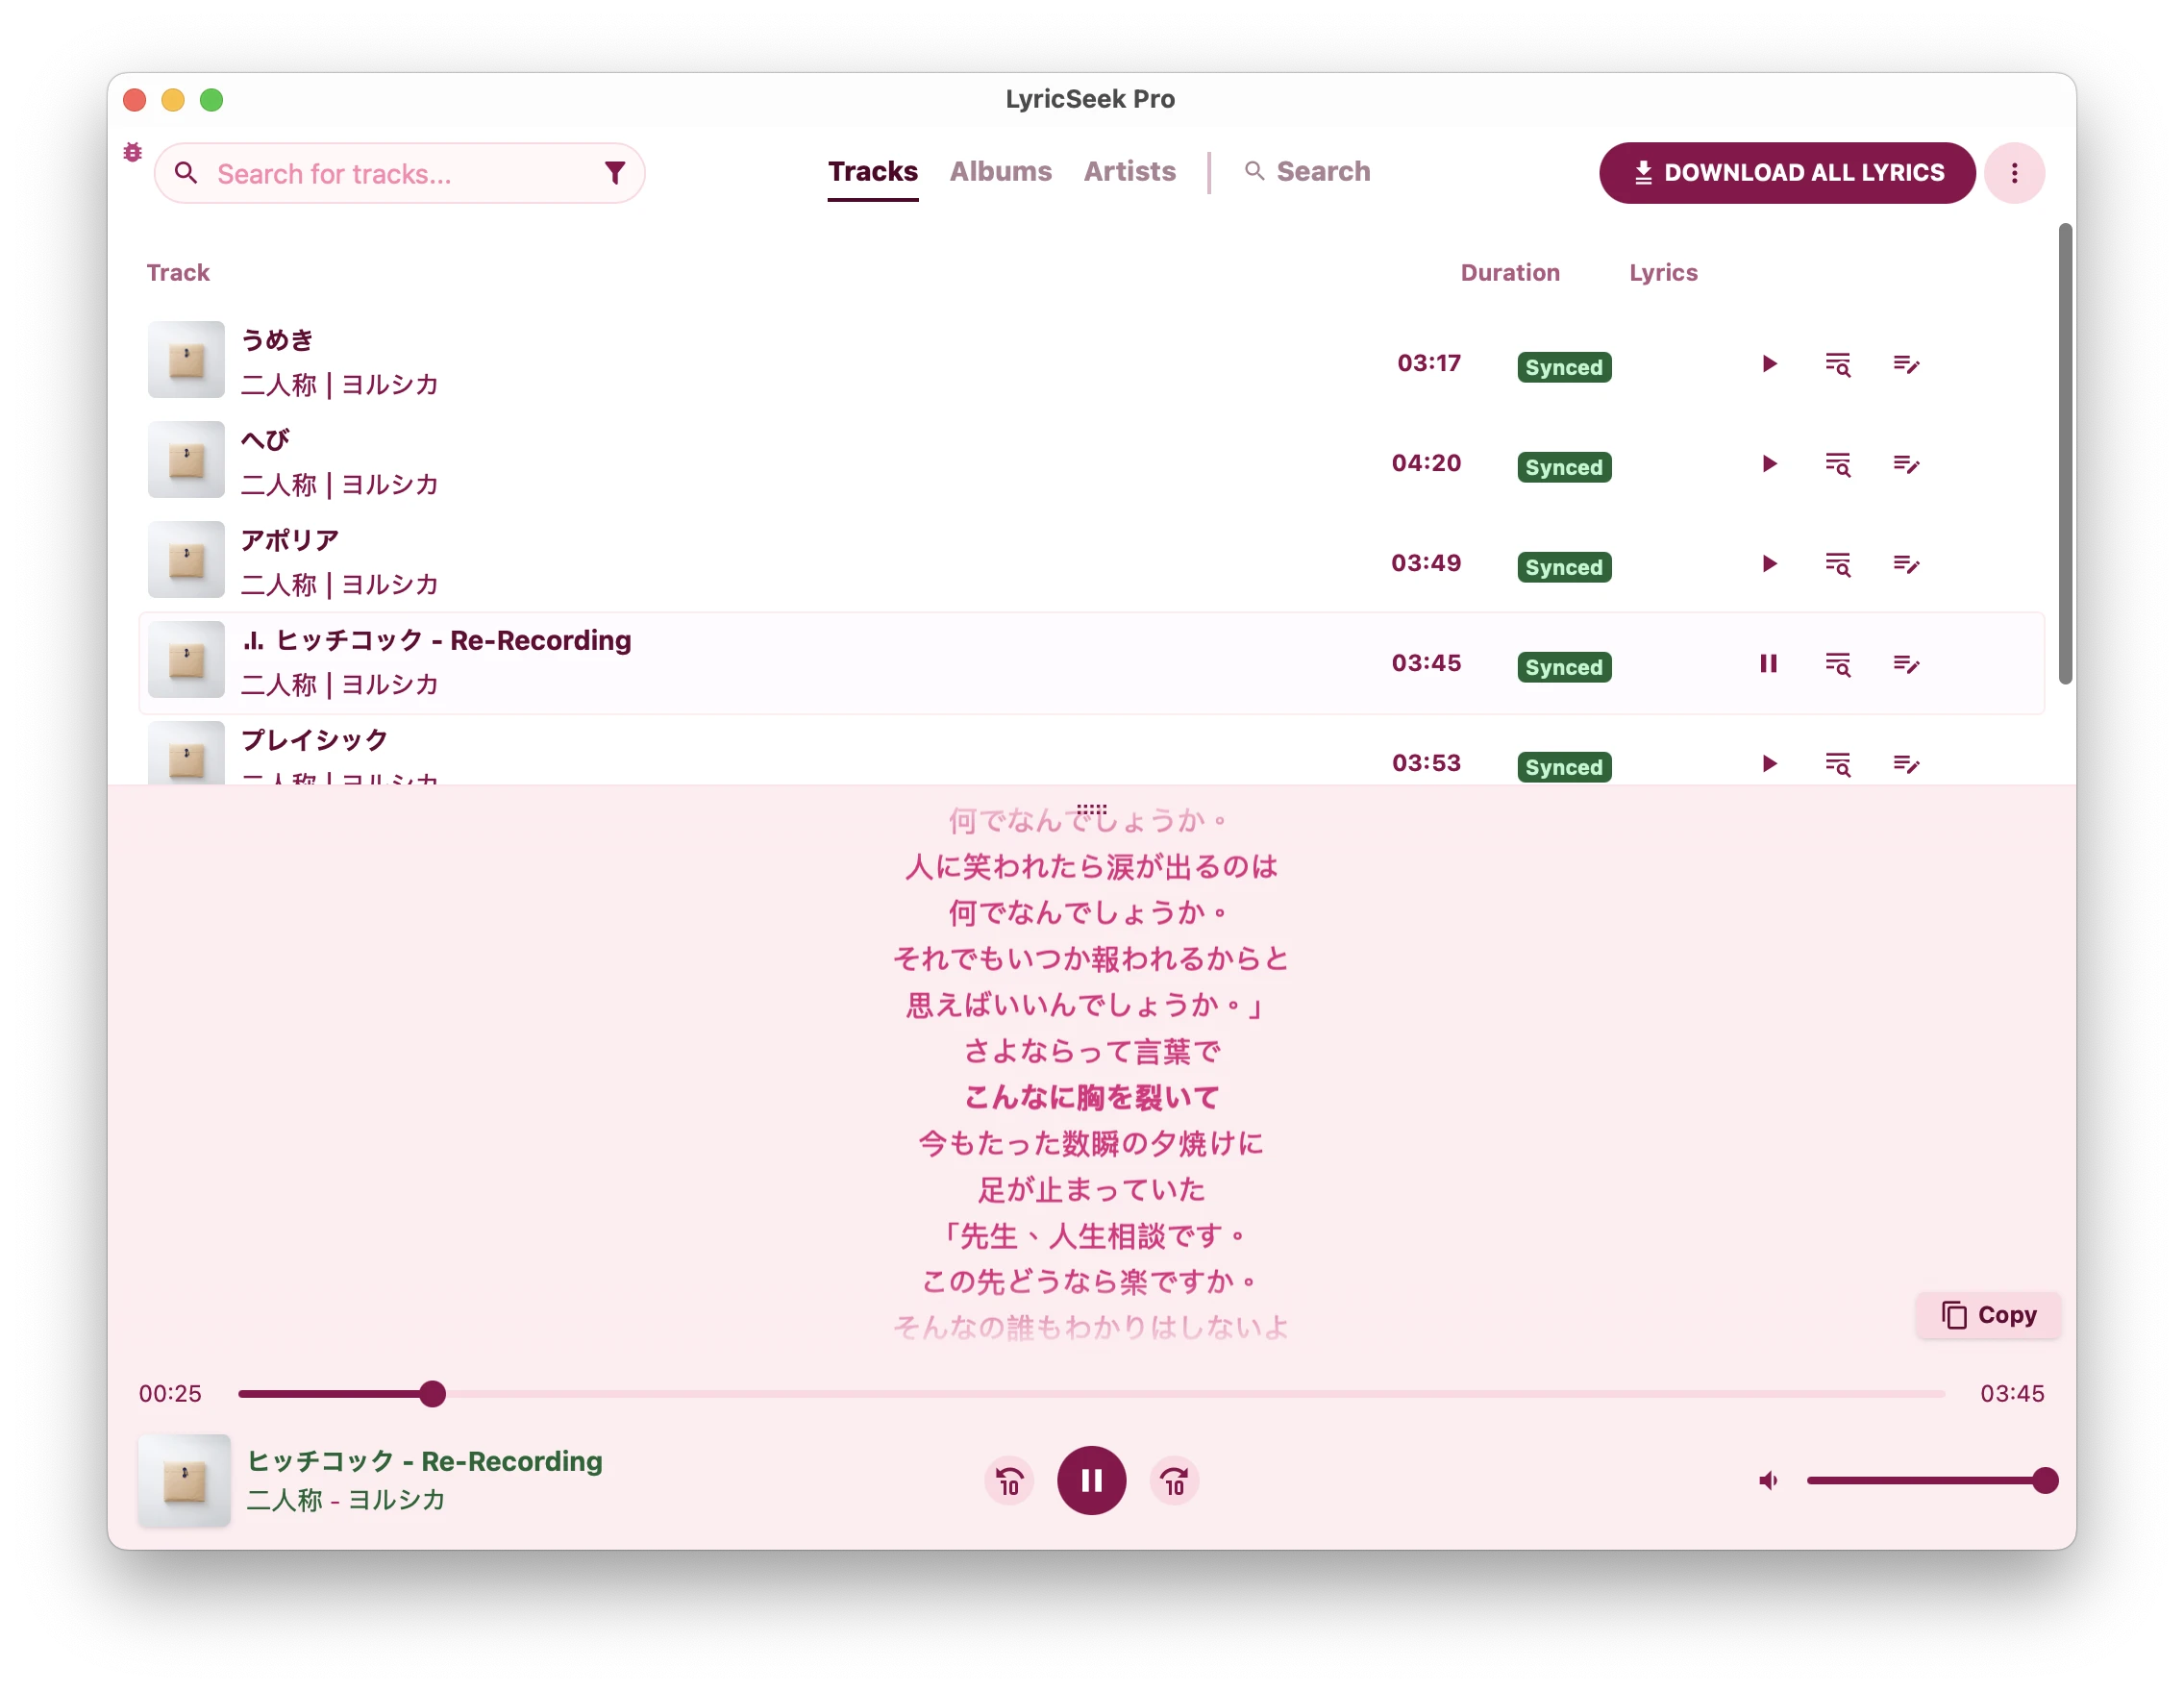Click the 03:17 duration value
2184x1692 pixels.
(x=1429, y=363)
